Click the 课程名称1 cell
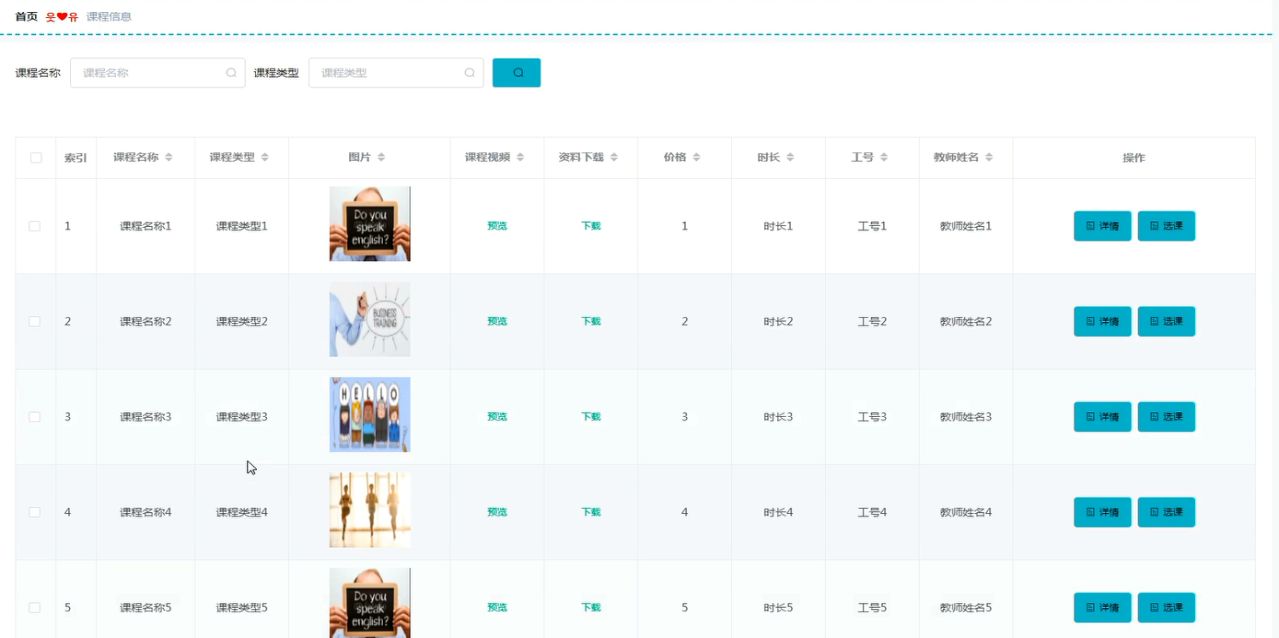Screen dimensions: 1279x638 click(x=146, y=226)
